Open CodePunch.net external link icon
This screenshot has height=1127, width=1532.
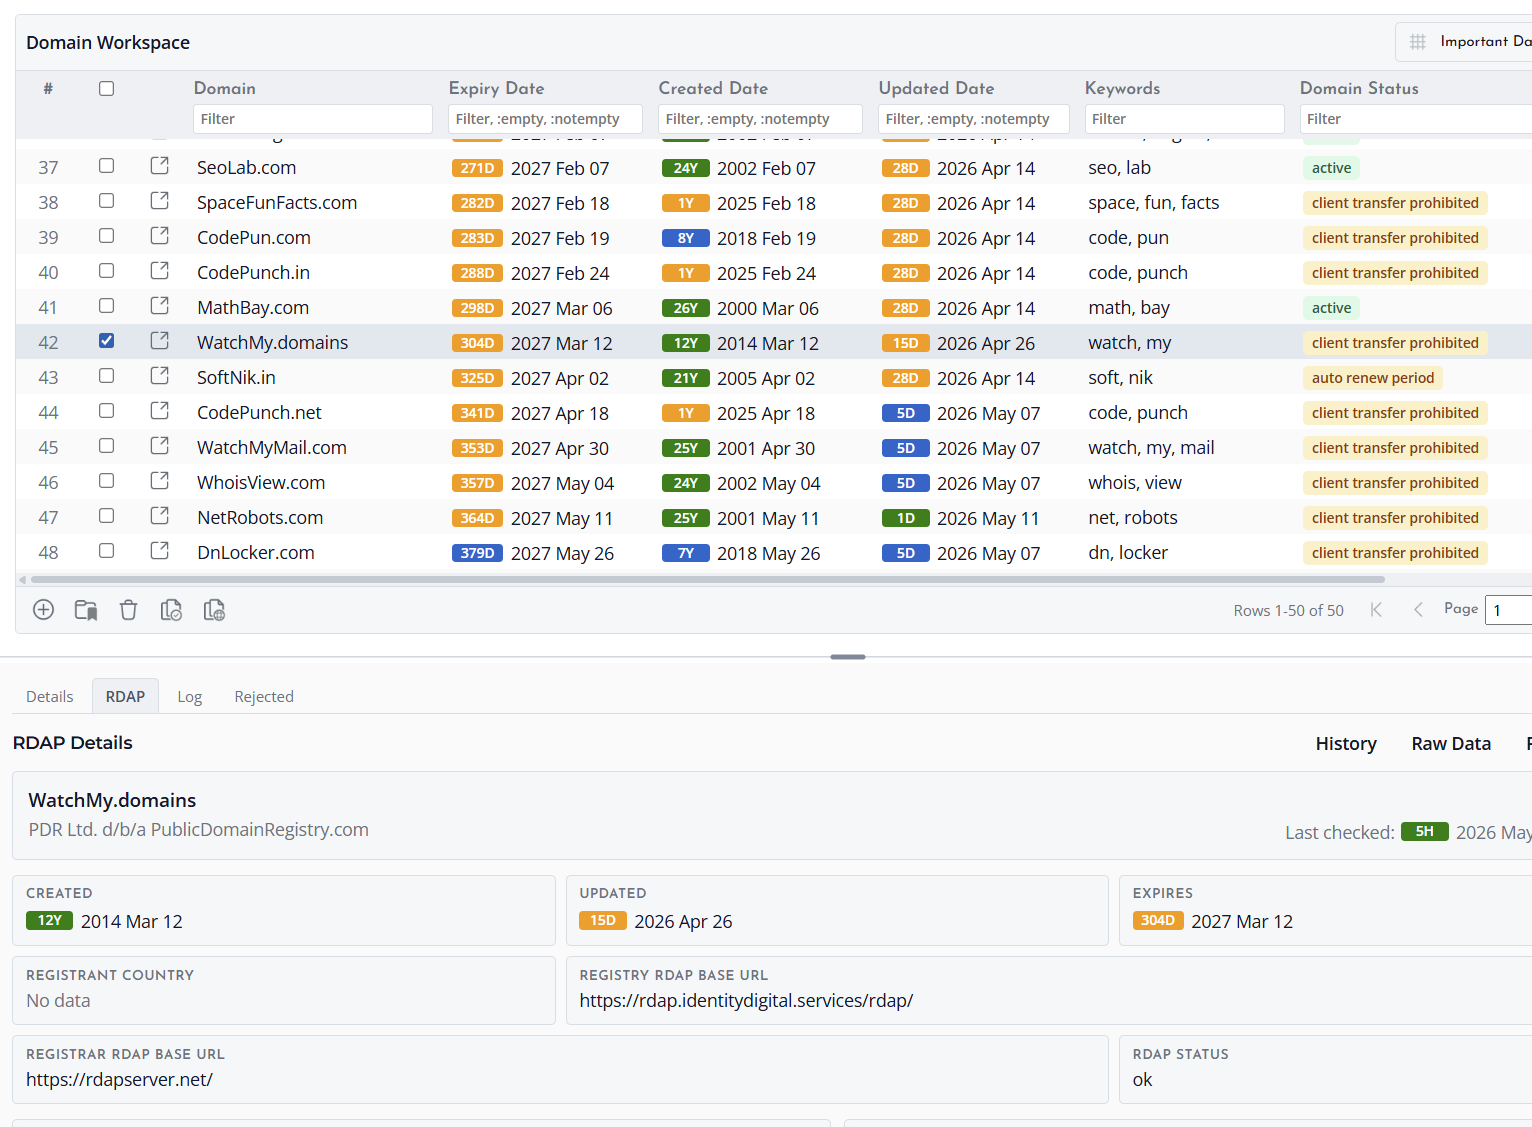pos(159,411)
